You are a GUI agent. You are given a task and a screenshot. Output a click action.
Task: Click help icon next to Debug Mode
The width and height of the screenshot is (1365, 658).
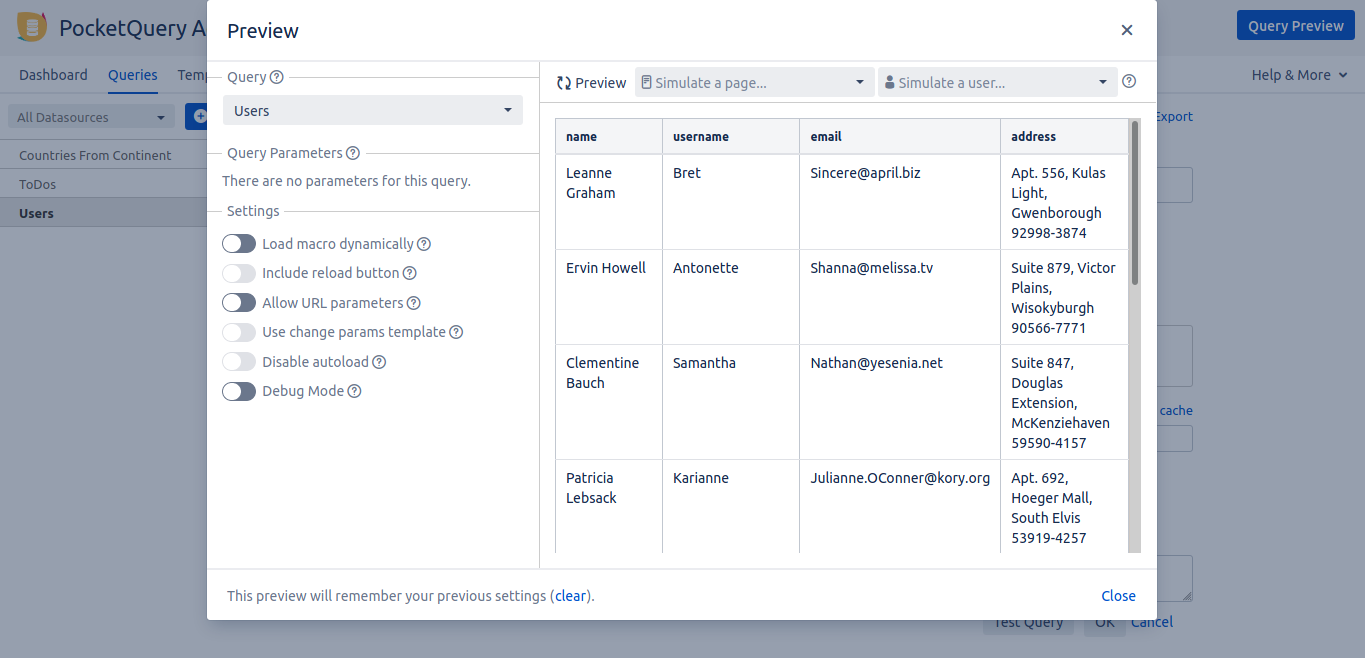click(x=354, y=391)
